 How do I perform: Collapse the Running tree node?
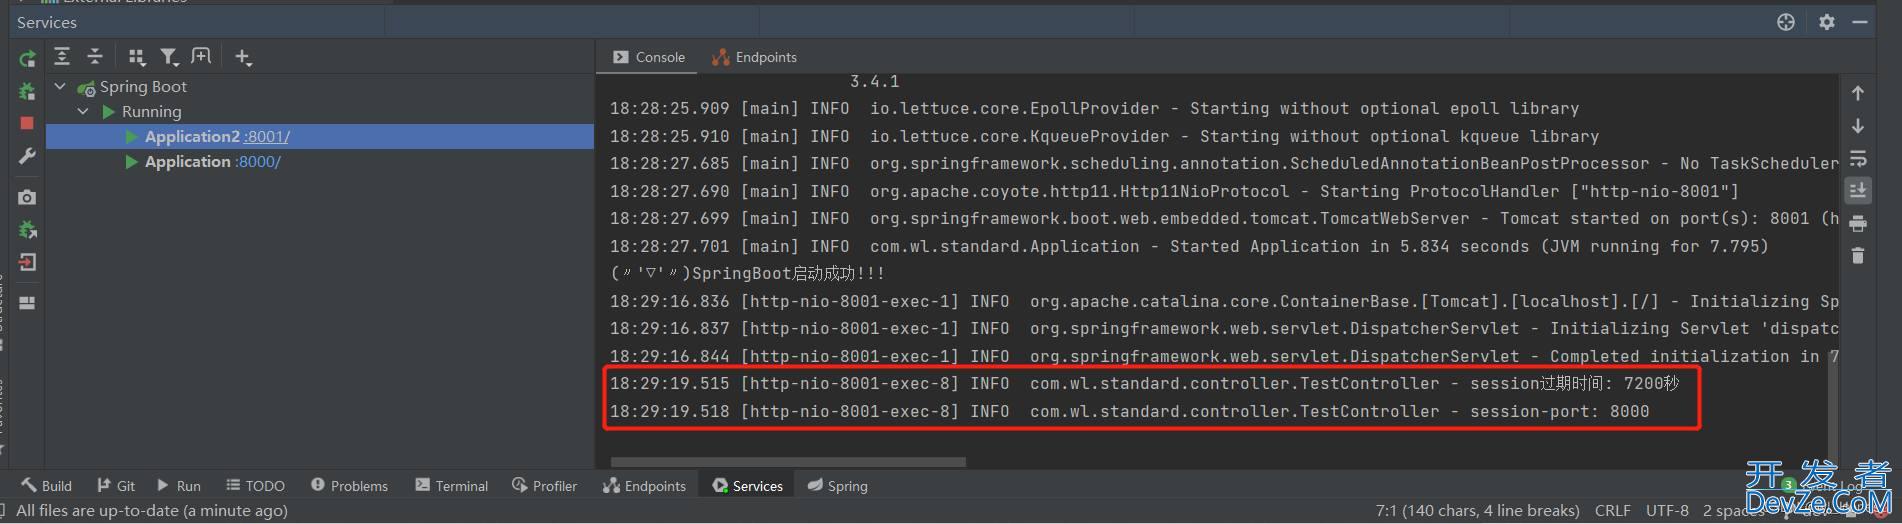pos(83,112)
